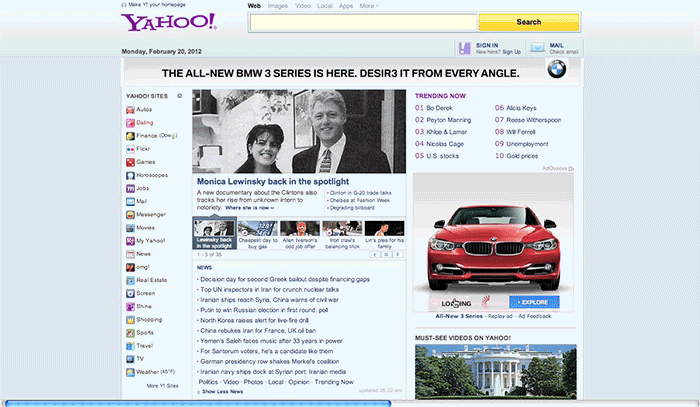Open the Real Estate site icon

tap(130, 281)
